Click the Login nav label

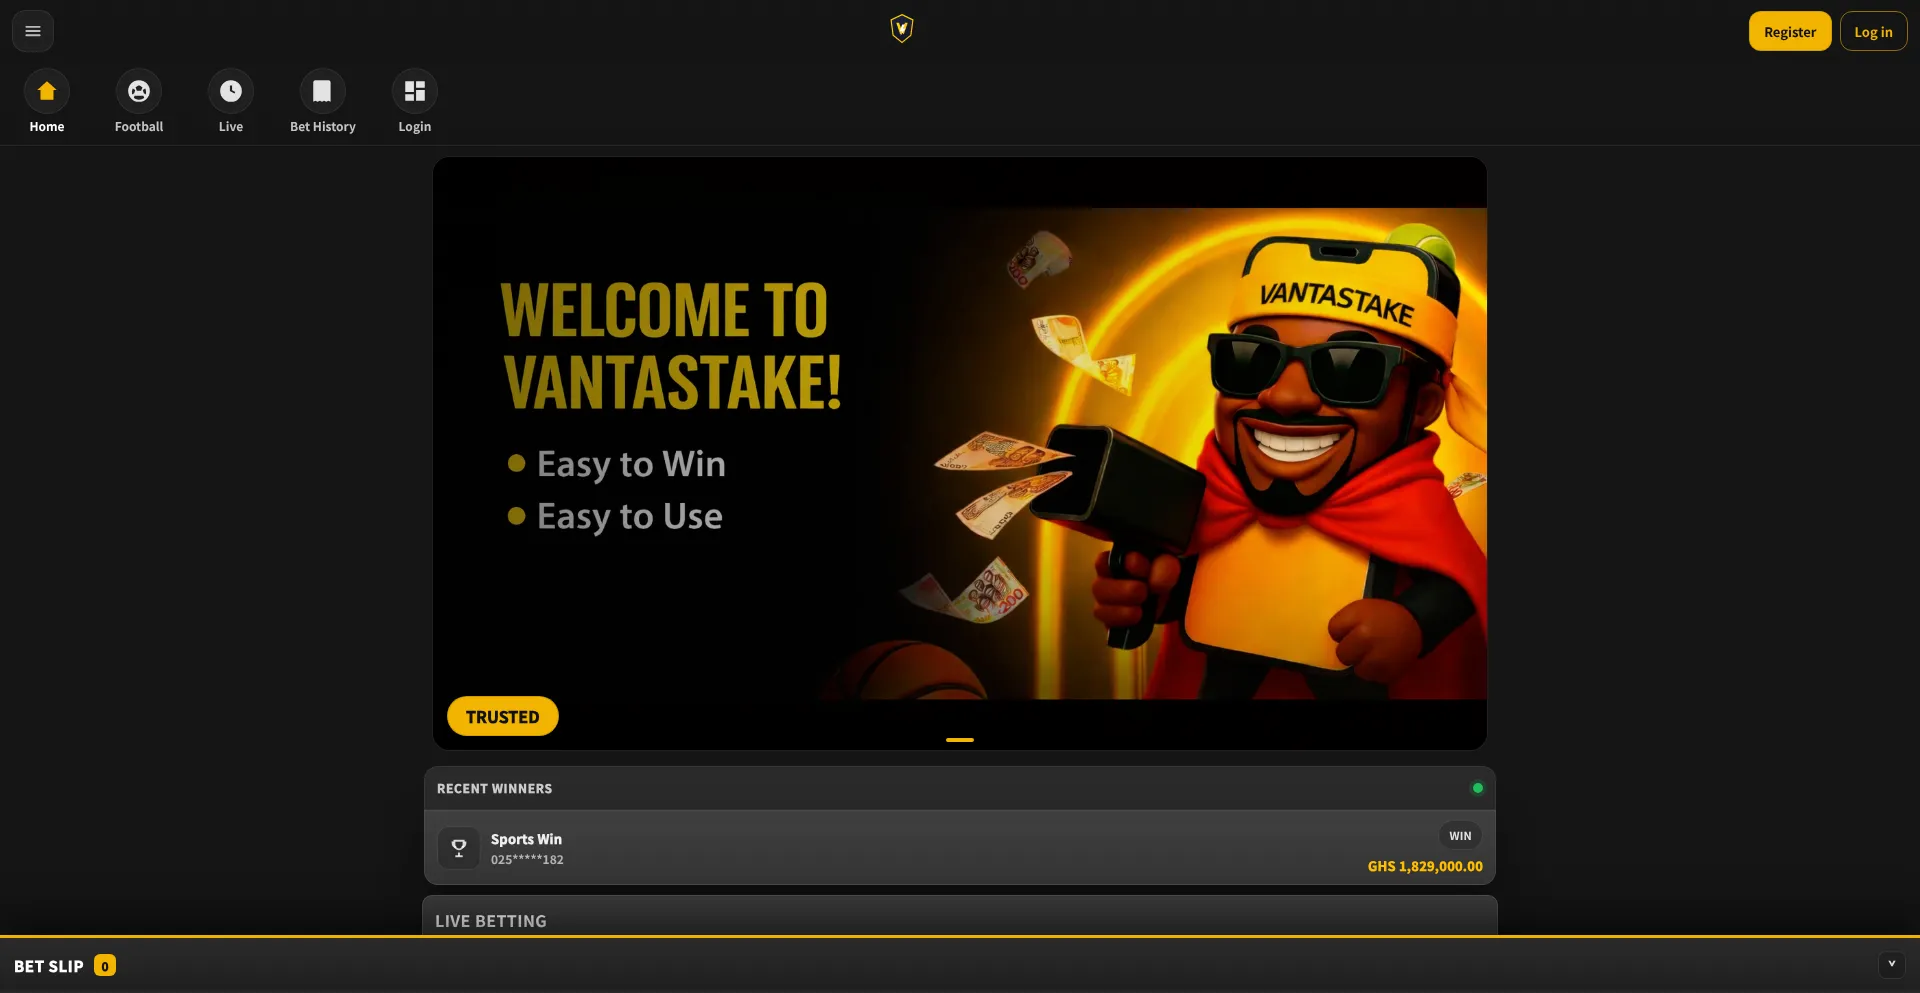pyautogui.click(x=415, y=127)
